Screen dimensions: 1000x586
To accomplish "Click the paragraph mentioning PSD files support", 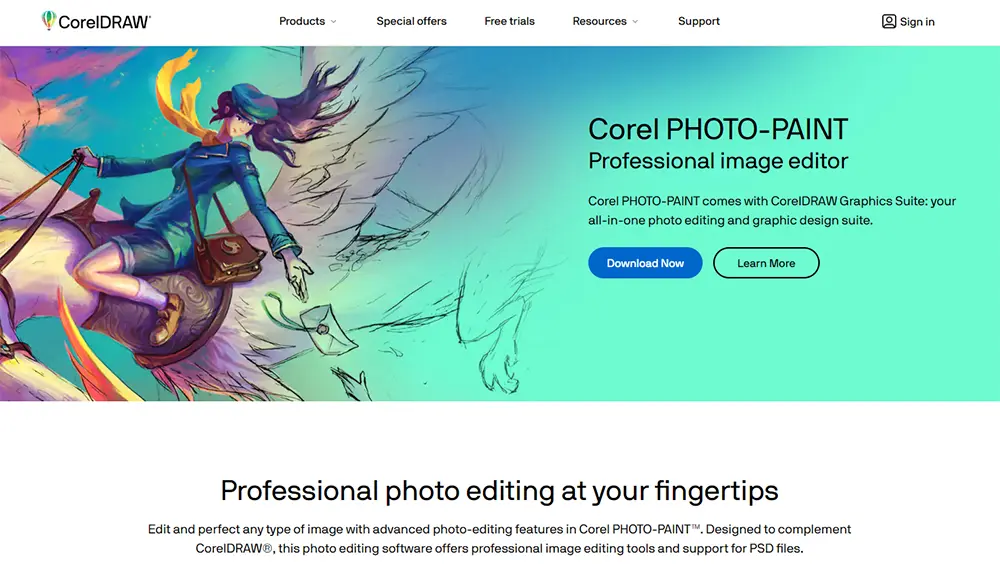I will click(499, 539).
